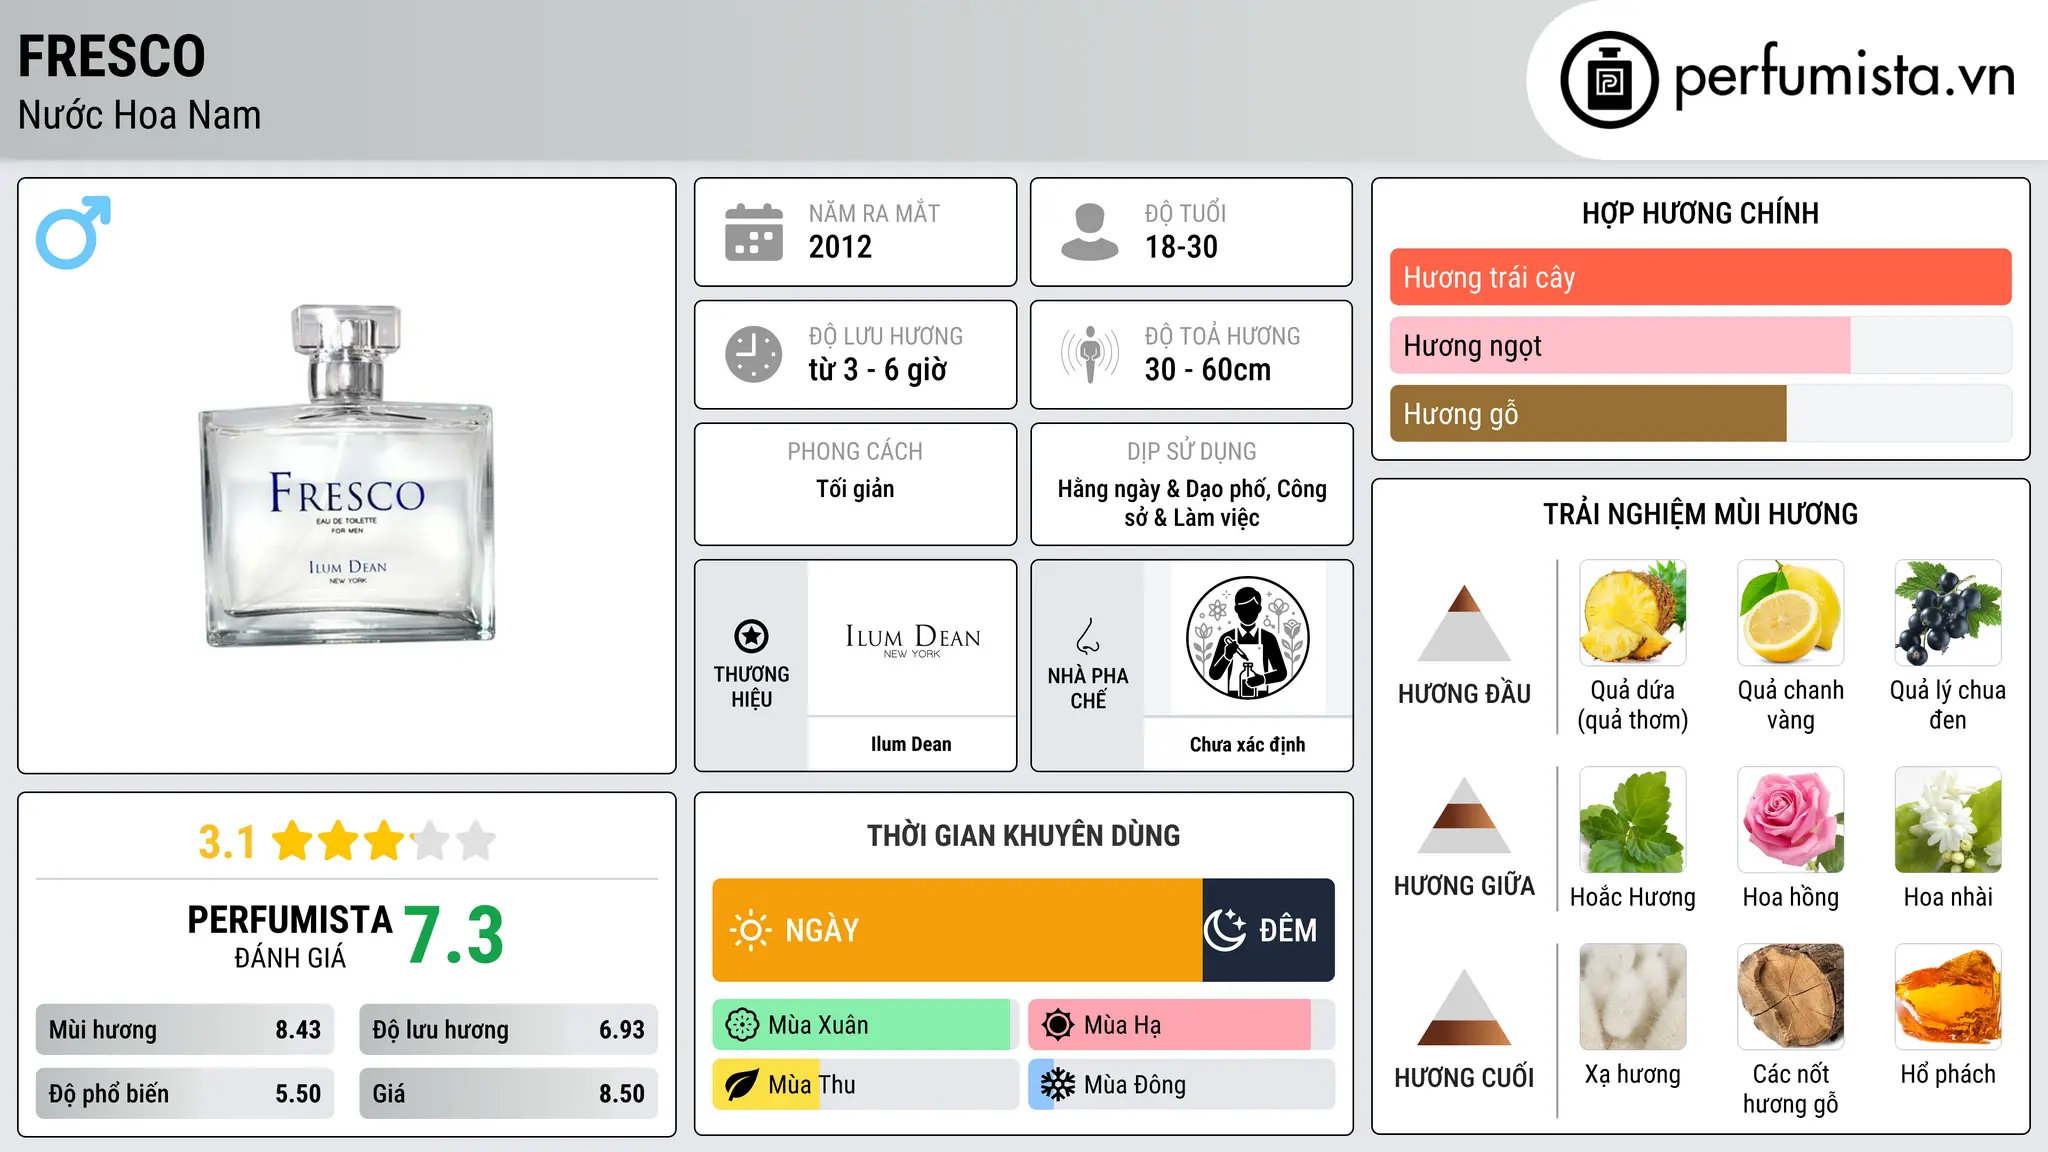Click the Ilum Dean brand name caption
The height and width of the screenshot is (1152, 2048).
point(911,744)
